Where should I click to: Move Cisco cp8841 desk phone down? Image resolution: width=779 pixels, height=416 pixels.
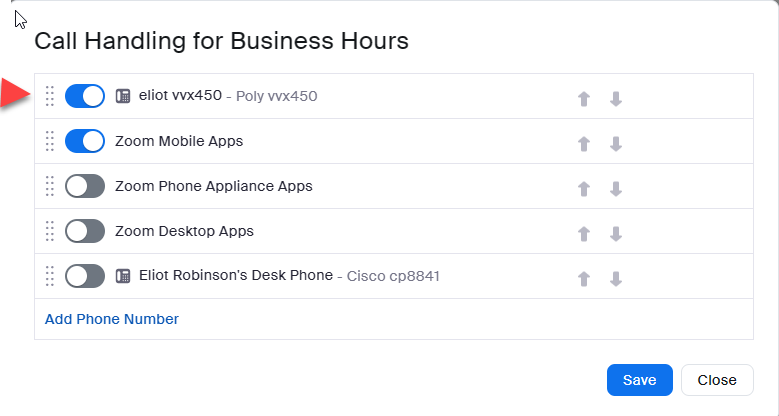coord(616,277)
